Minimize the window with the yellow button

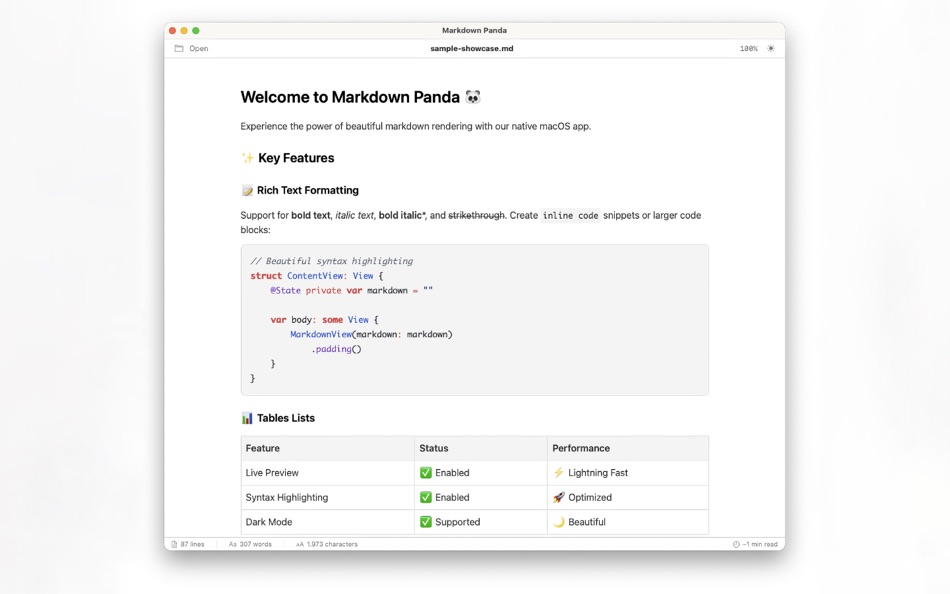pyautogui.click(x=184, y=30)
